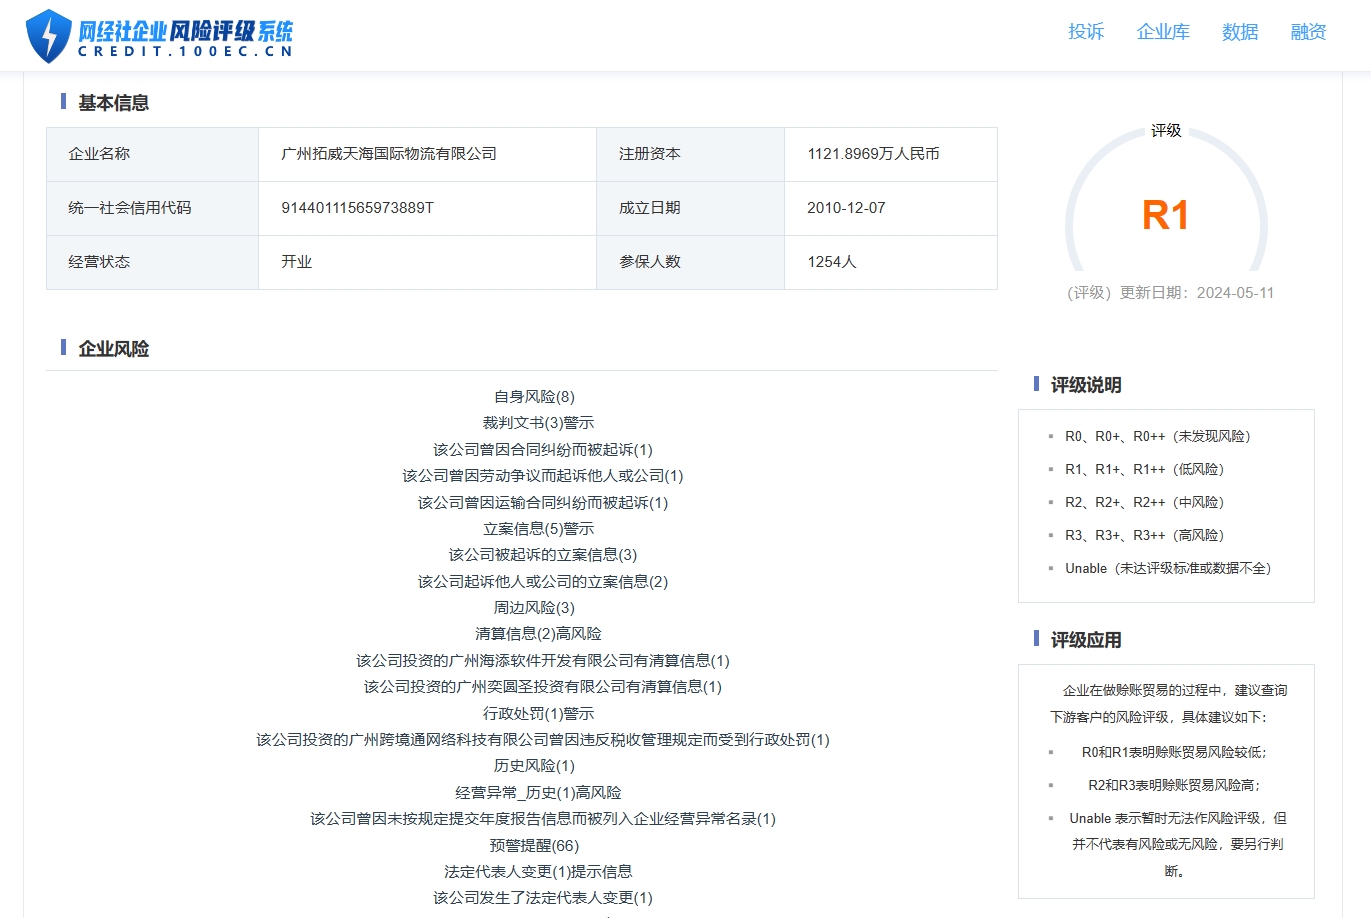Click the 基本信息 section heading

[x=113, y=103]
